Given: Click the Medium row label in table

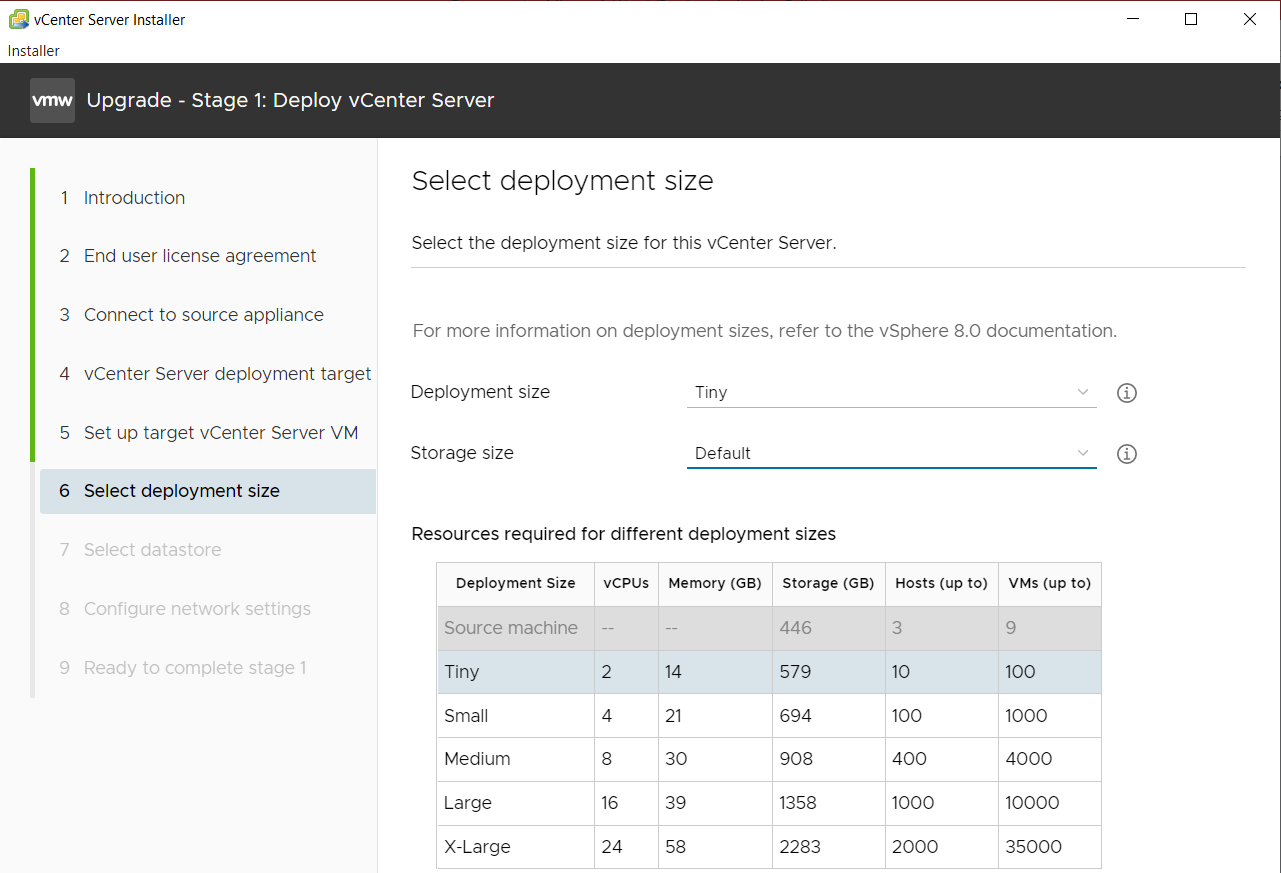Looking at the screenshot, I should (x=477, y=759).
